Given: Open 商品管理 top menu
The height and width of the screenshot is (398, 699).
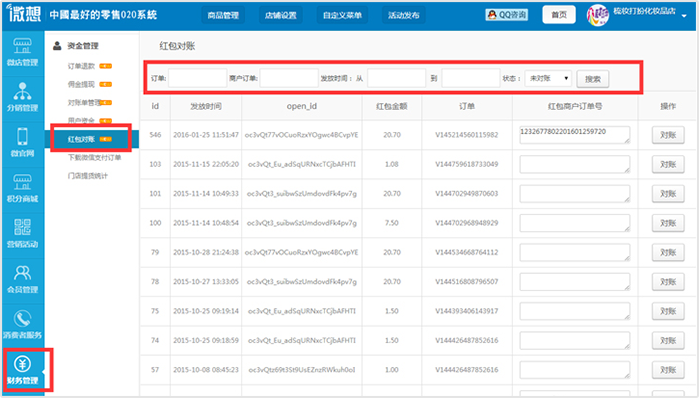Looking at the screenshot, I should click(x=223, y=15).
